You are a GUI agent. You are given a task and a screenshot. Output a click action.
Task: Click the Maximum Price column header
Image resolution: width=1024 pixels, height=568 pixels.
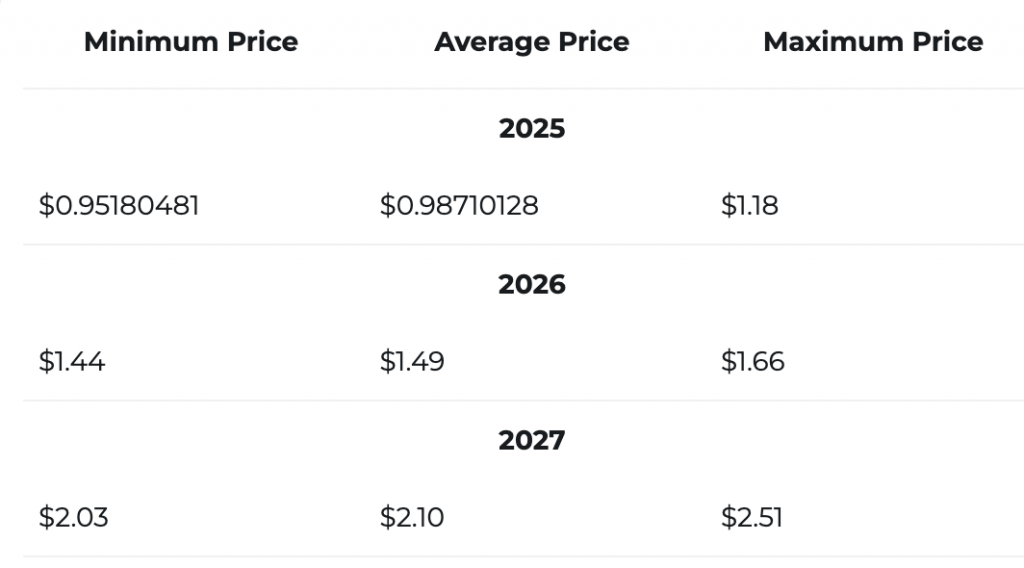click(x=873, y=42)
